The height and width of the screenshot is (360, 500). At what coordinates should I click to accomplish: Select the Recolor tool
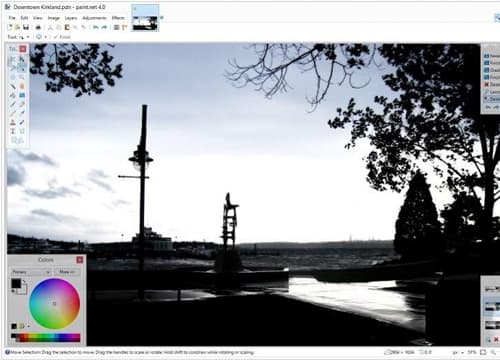click(x=22, y=122)
